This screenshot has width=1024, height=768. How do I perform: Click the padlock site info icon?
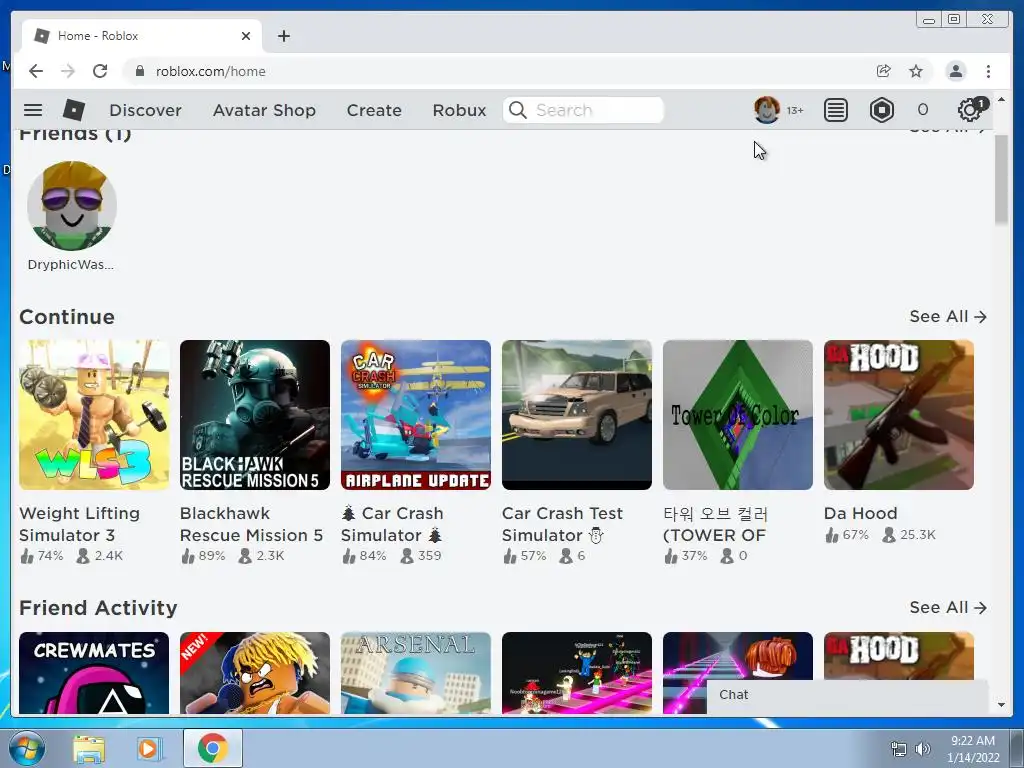tap(139, 71)
